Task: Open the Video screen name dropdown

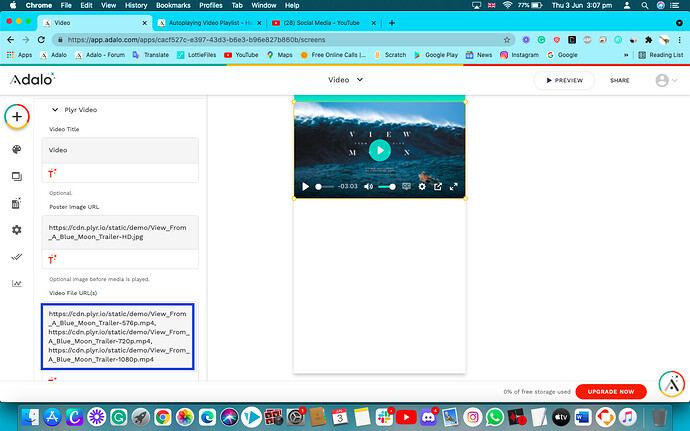Action: point(346,80)
